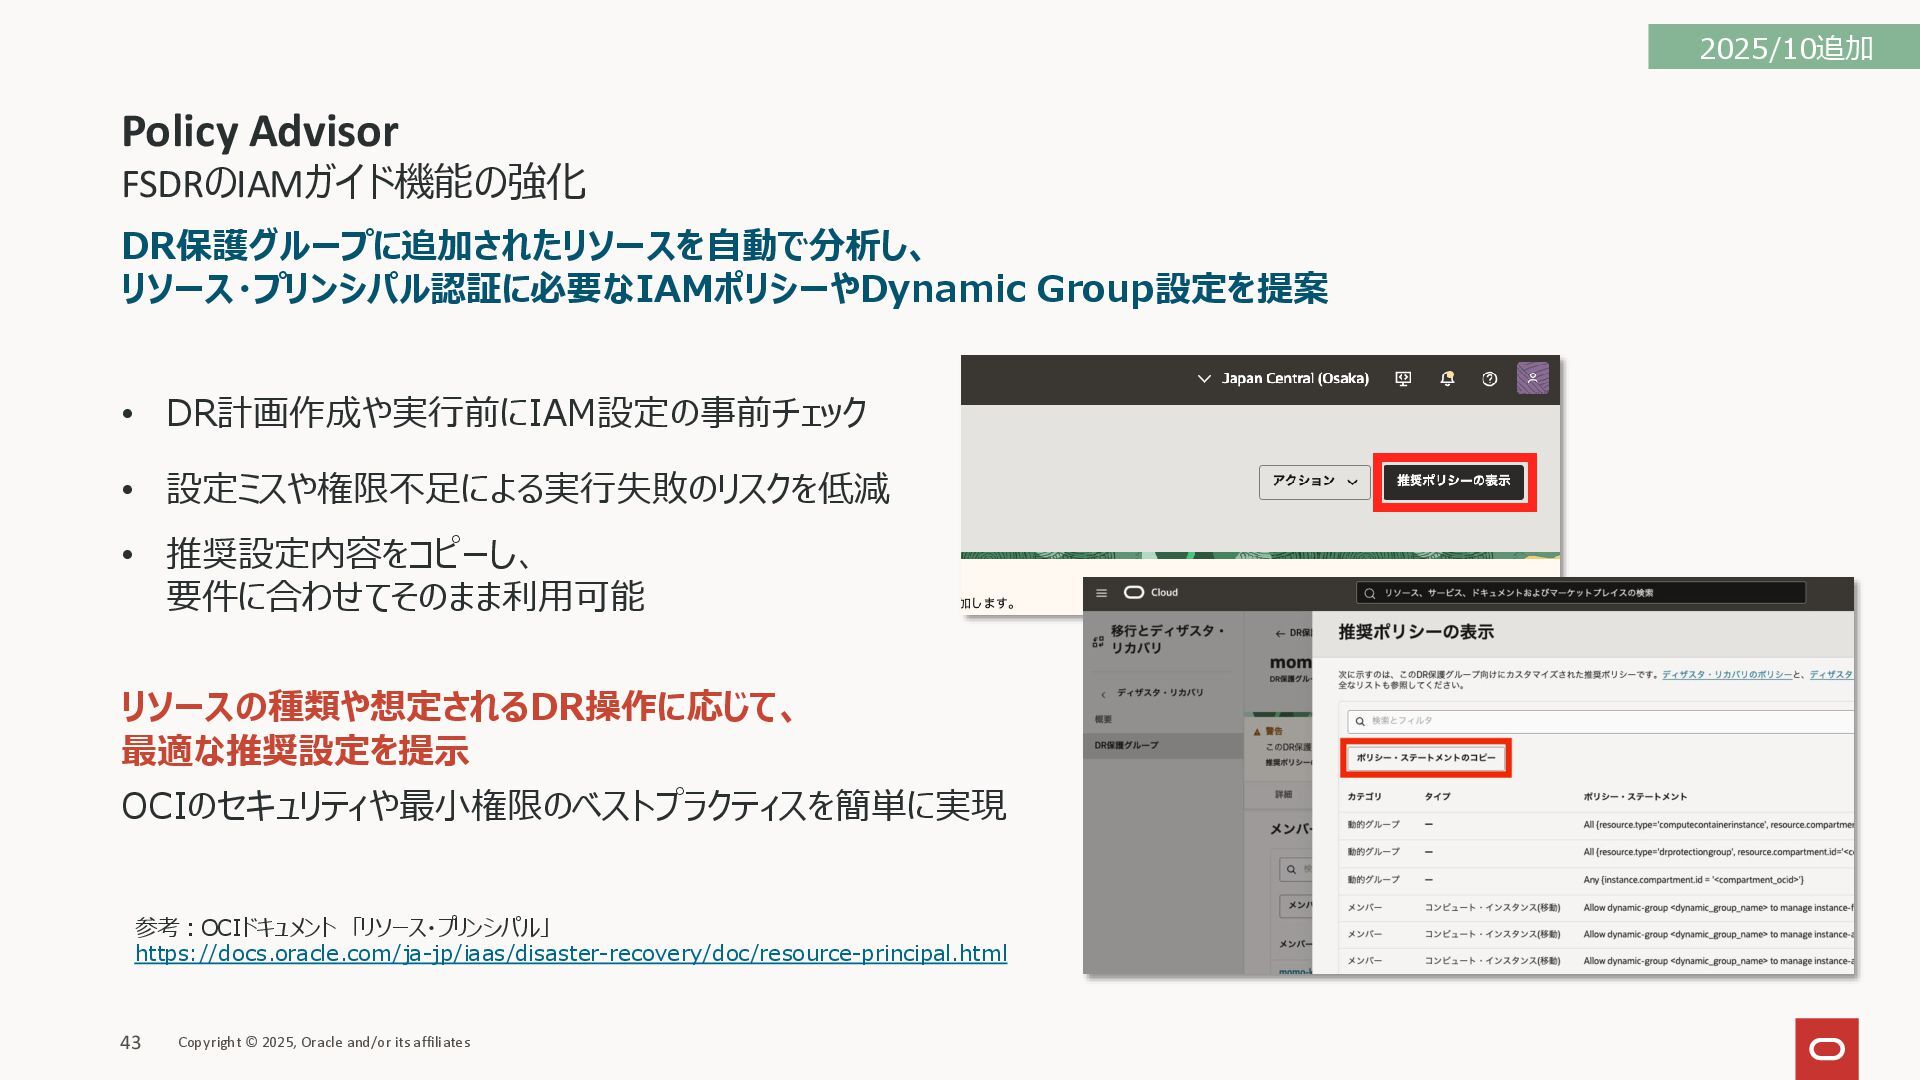This screenshot has width=1920, height=1080.
Task: Click the user profile avatar
Action: 1532,378
